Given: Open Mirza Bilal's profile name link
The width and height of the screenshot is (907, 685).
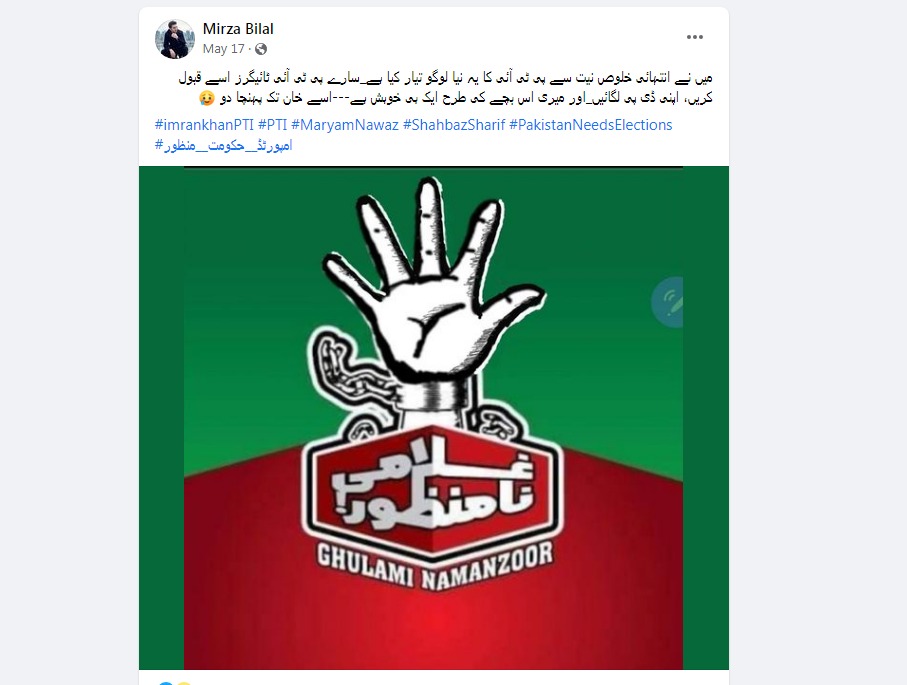Looking at the screenshot, I should click(238, 29).
